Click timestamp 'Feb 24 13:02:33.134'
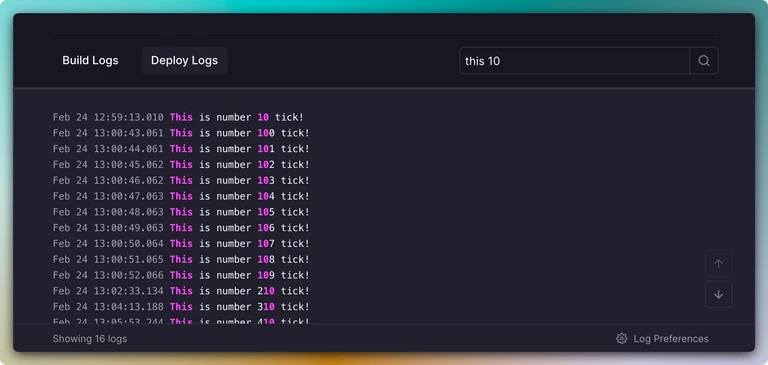The width and height of the screenshot is (768, 365). click(x=108, y=291)
